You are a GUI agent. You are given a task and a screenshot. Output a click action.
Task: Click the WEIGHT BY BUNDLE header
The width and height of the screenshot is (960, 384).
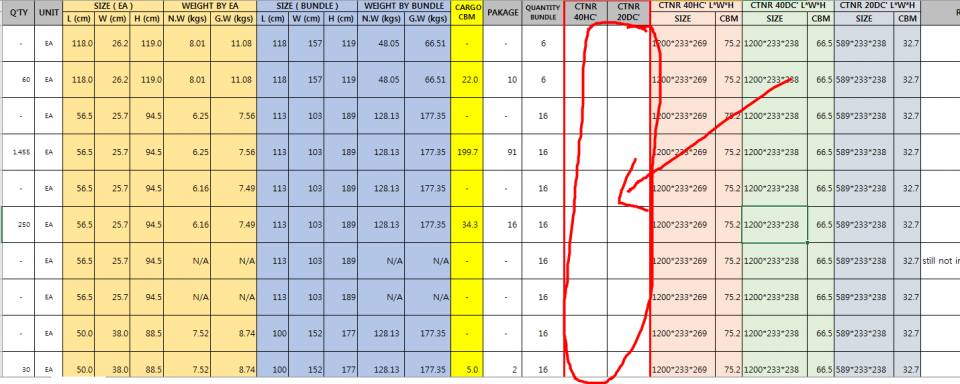404,6
